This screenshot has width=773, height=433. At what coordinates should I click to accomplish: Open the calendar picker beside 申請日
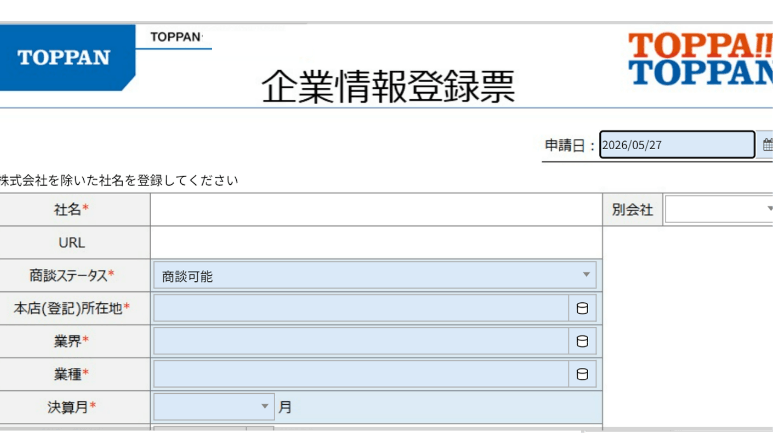tap(766, 145)
